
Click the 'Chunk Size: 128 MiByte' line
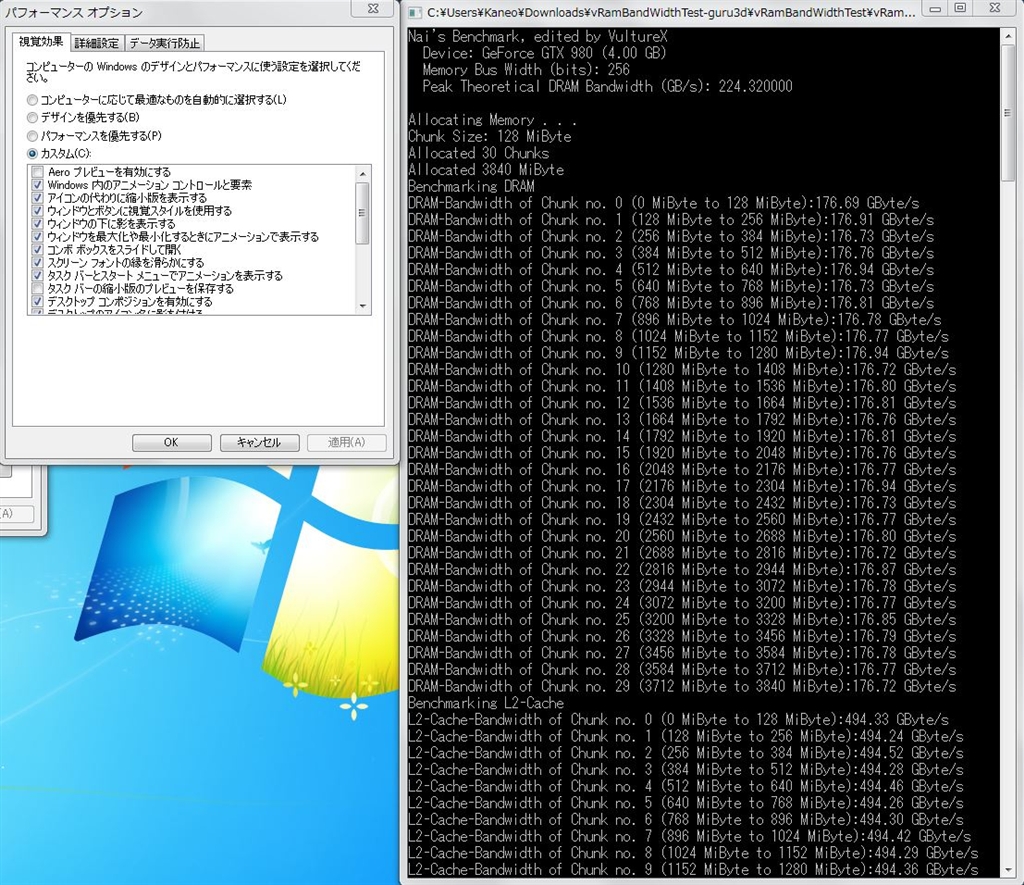coord(490,137)
